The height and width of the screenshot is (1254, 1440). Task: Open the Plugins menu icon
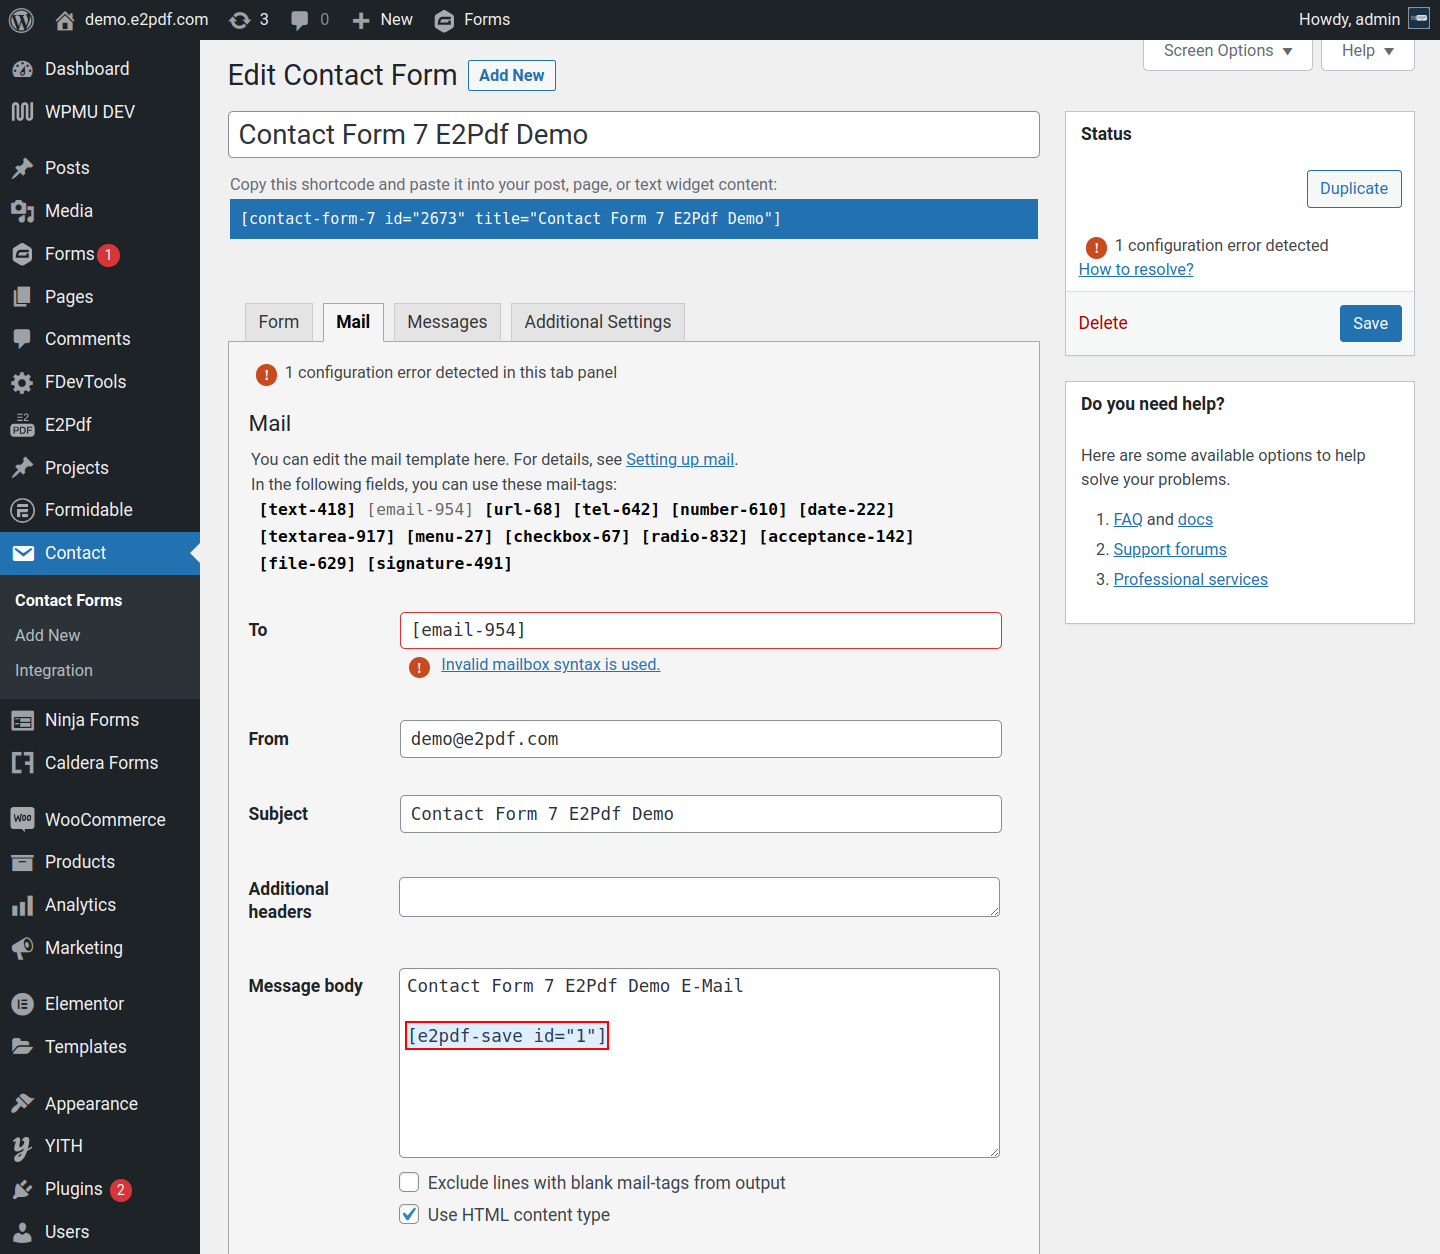click(x=22, y=1189)
